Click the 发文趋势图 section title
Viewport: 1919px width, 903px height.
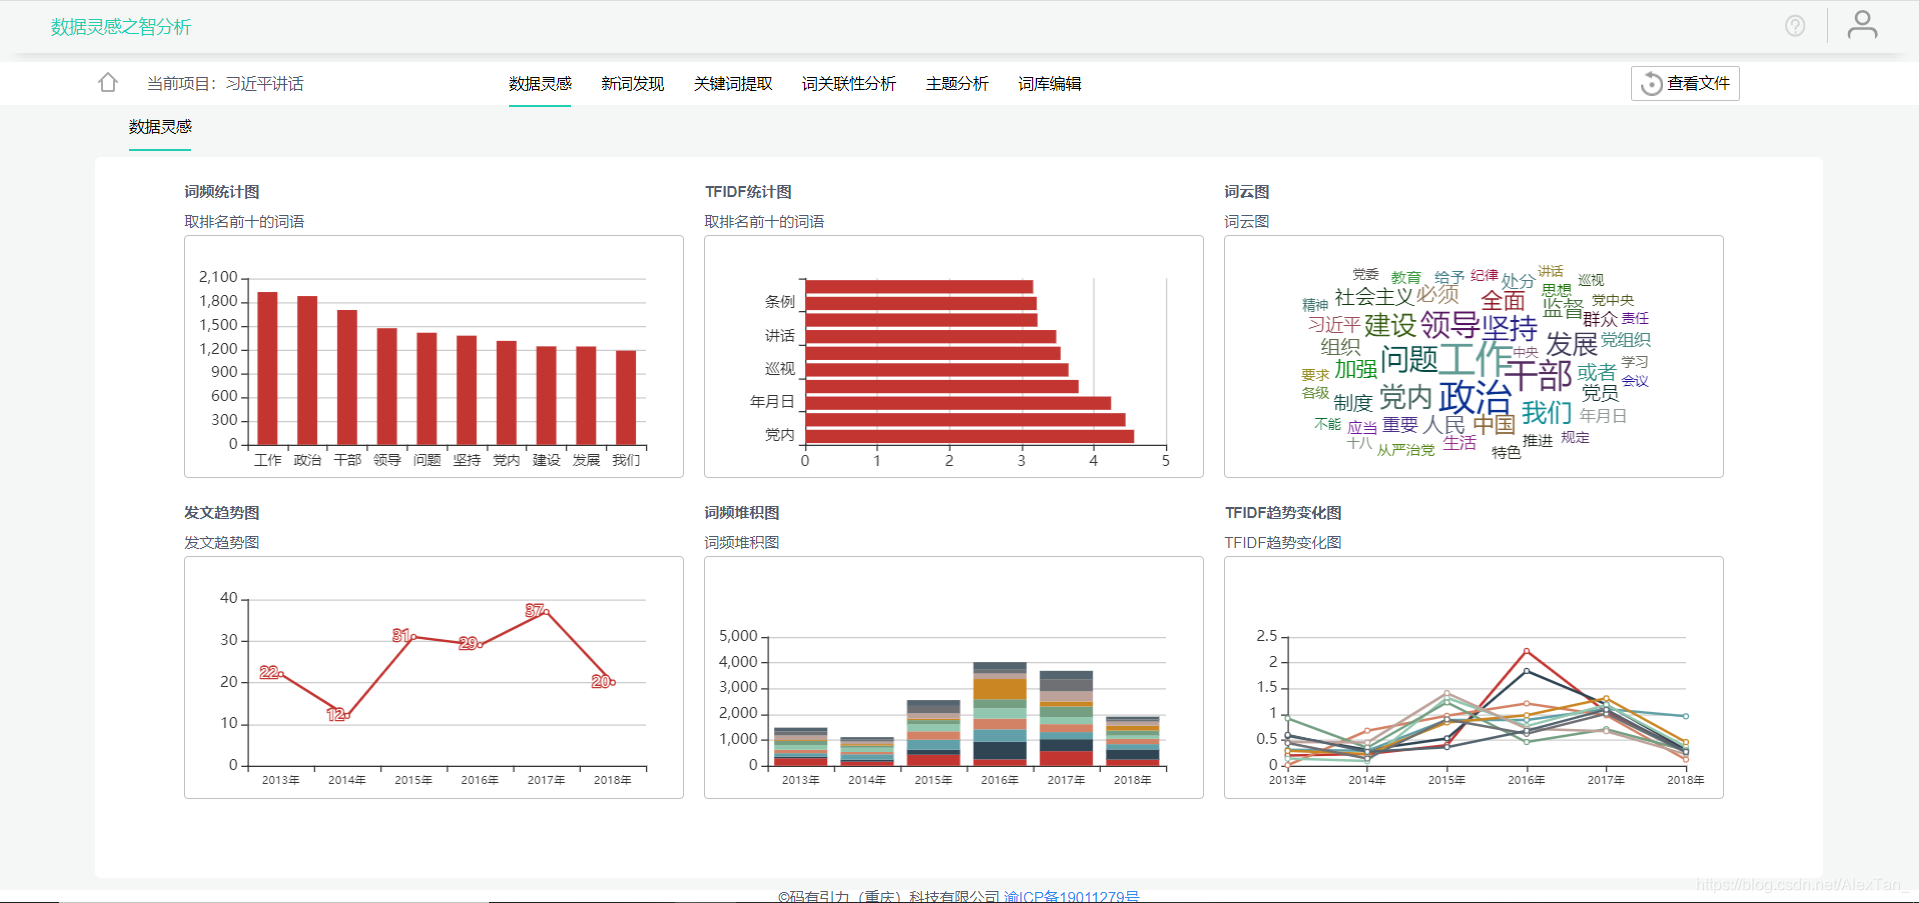tap(222, 512)
